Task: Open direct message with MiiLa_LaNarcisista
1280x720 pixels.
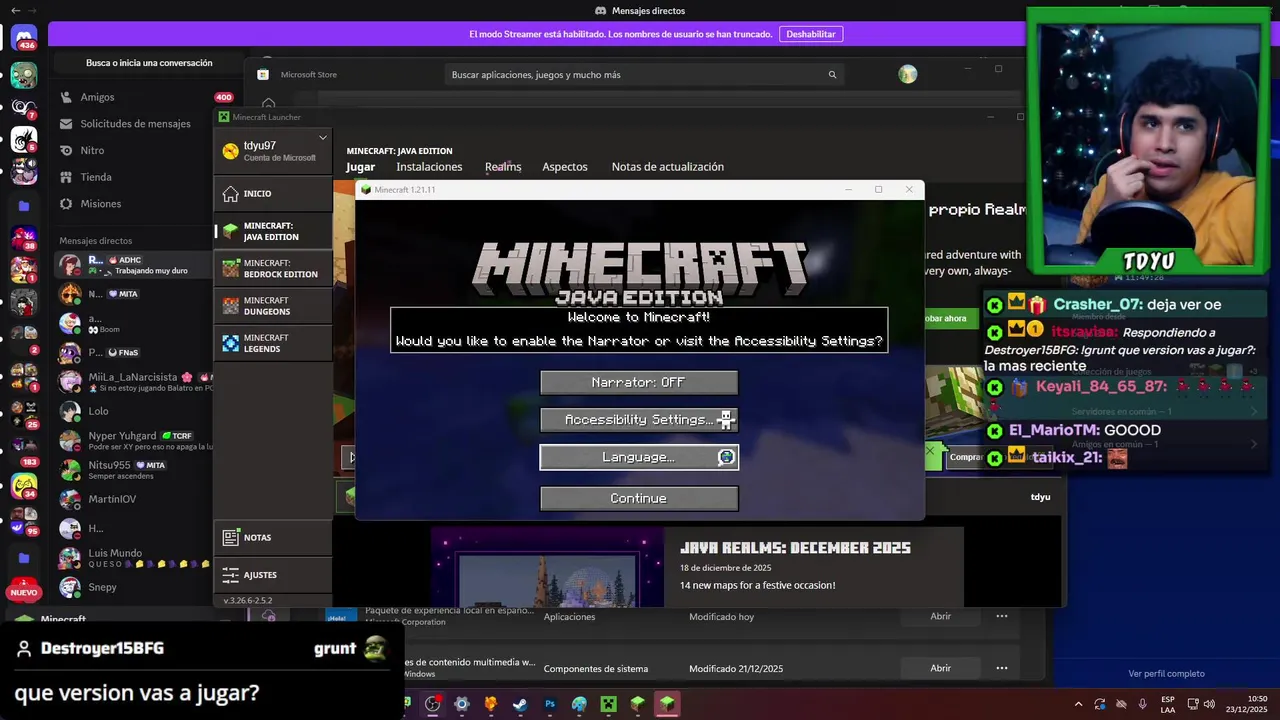Action: tap(134, 382)
